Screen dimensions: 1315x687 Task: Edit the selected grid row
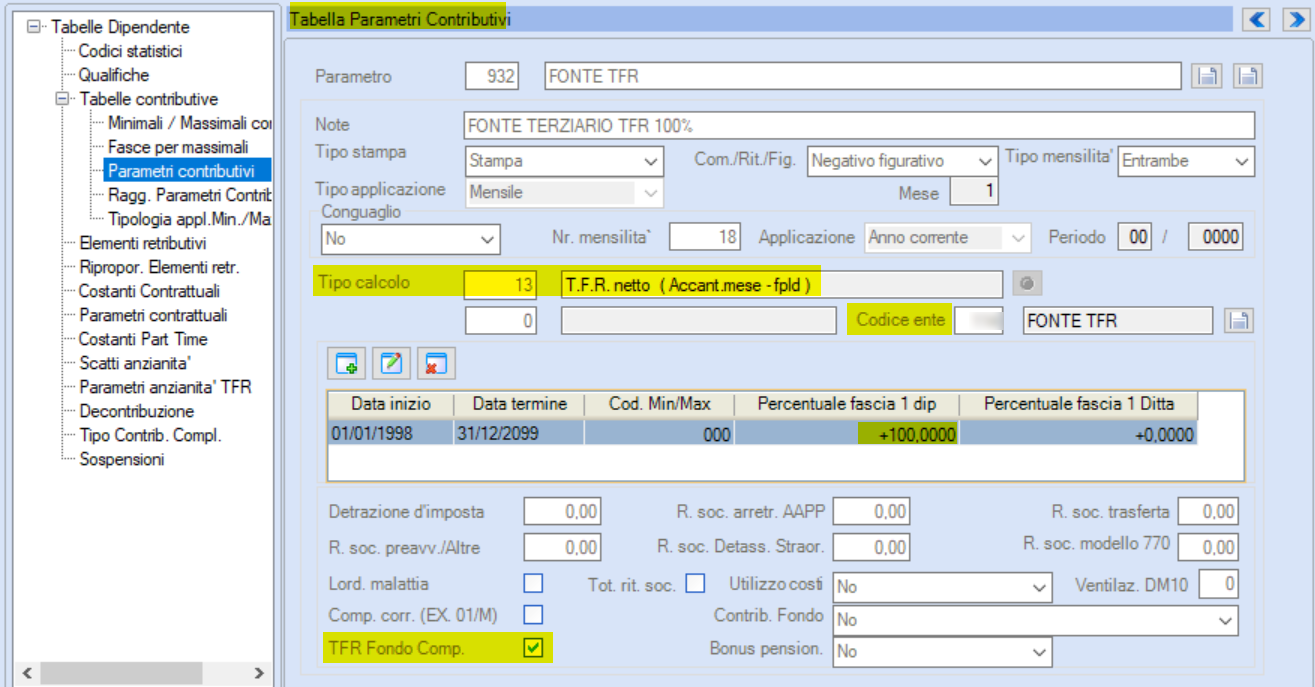click(390, 364)
